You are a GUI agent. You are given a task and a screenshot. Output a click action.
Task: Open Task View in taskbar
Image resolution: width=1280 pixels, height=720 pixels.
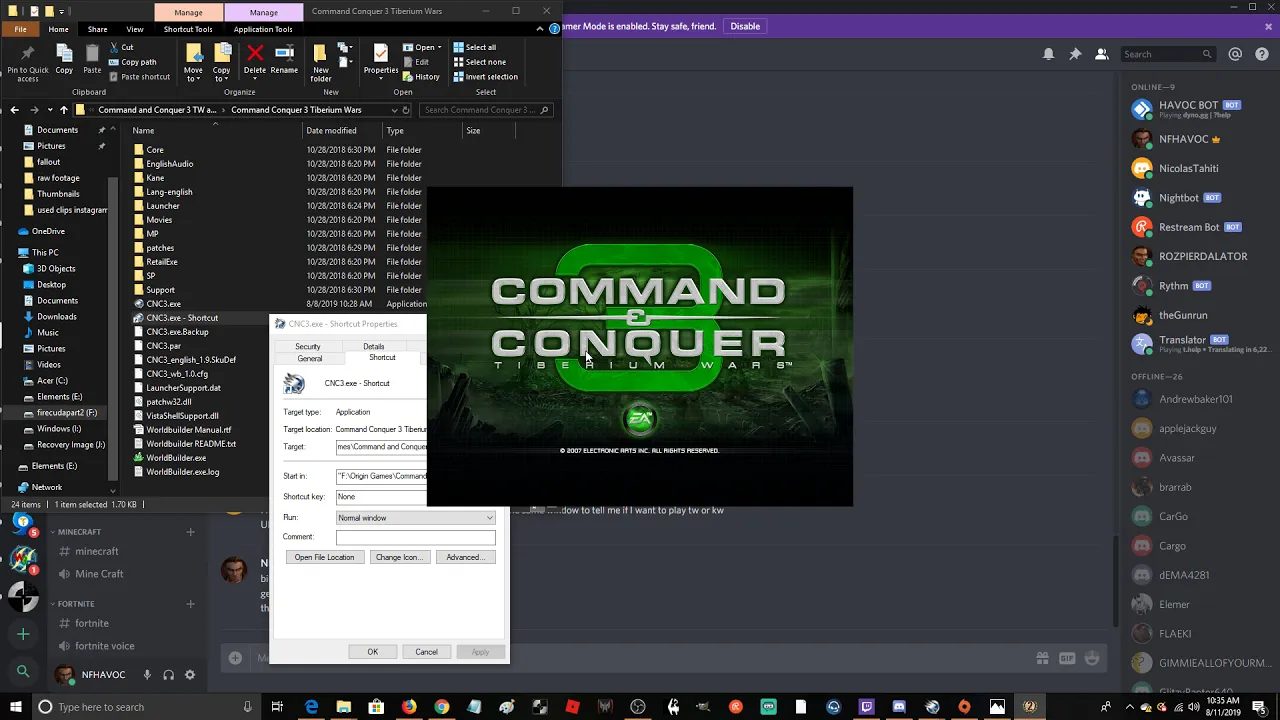277,707
